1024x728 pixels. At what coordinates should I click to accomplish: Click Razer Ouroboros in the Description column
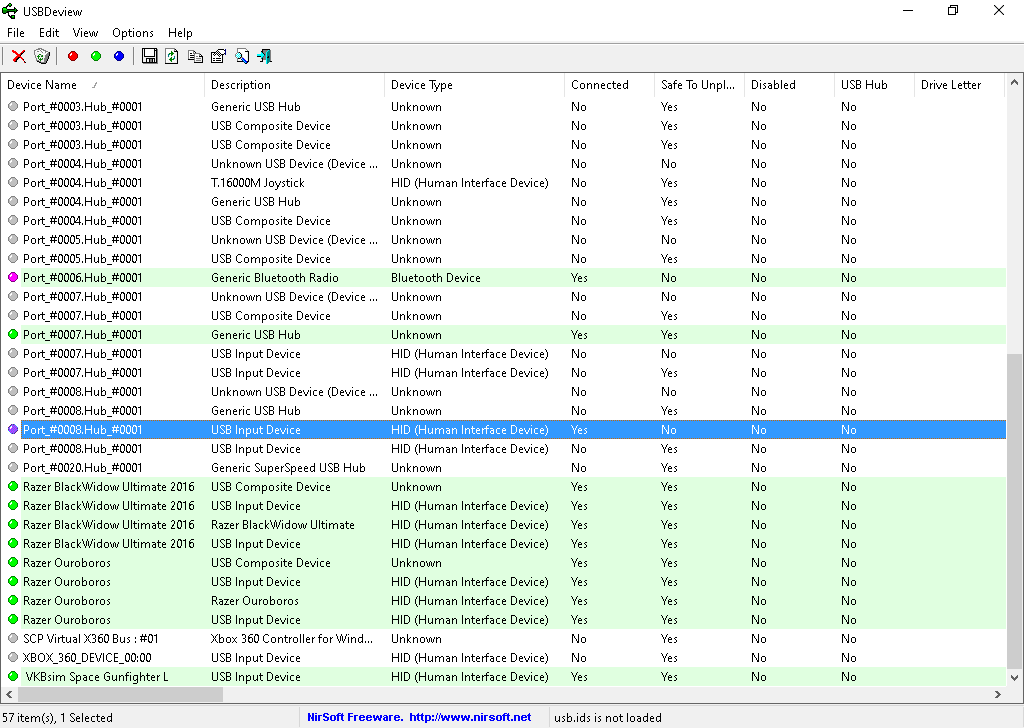tap(255, 601)
